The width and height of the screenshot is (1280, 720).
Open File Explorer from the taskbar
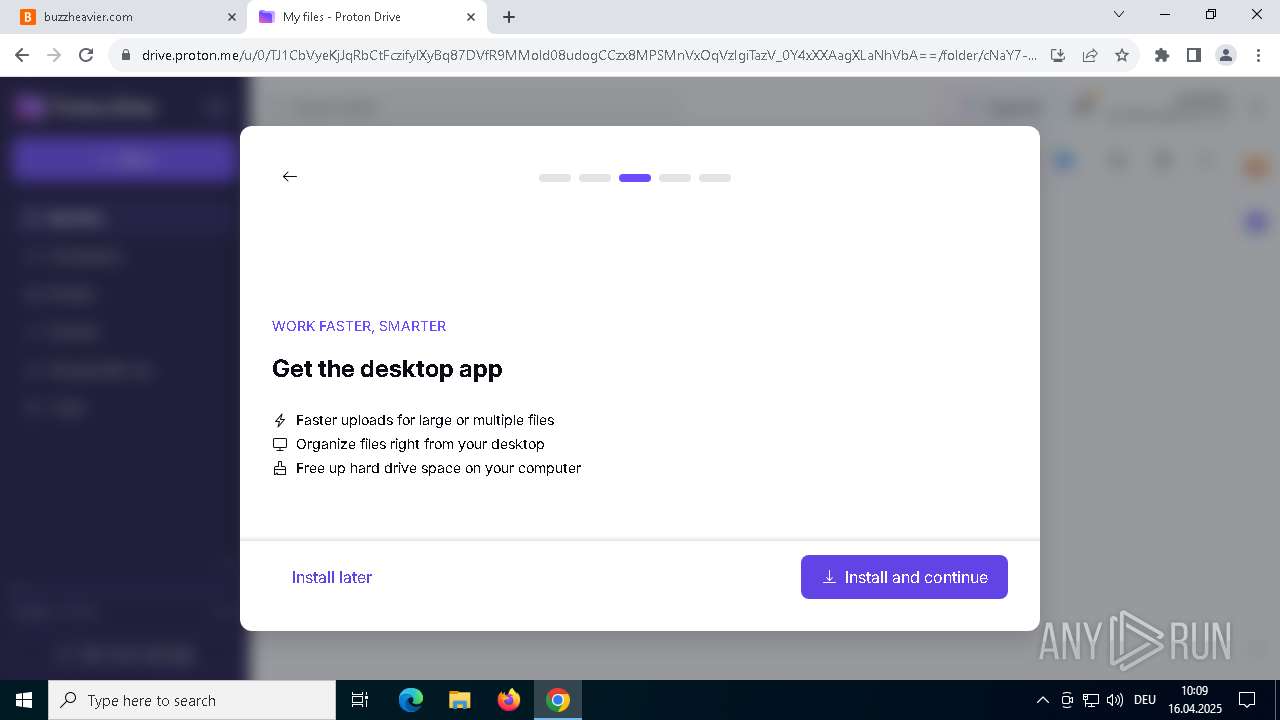(x=459, y=700)
